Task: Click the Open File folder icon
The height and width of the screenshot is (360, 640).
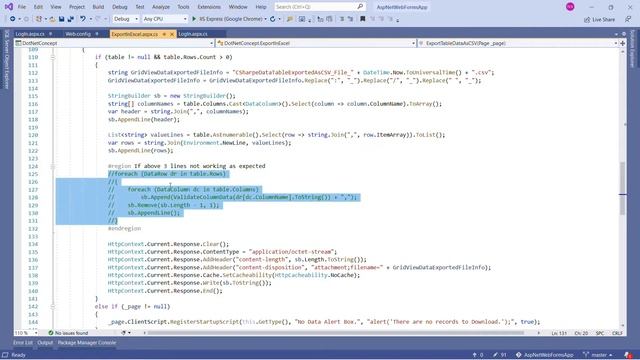Action: click(x=52, y=19)
